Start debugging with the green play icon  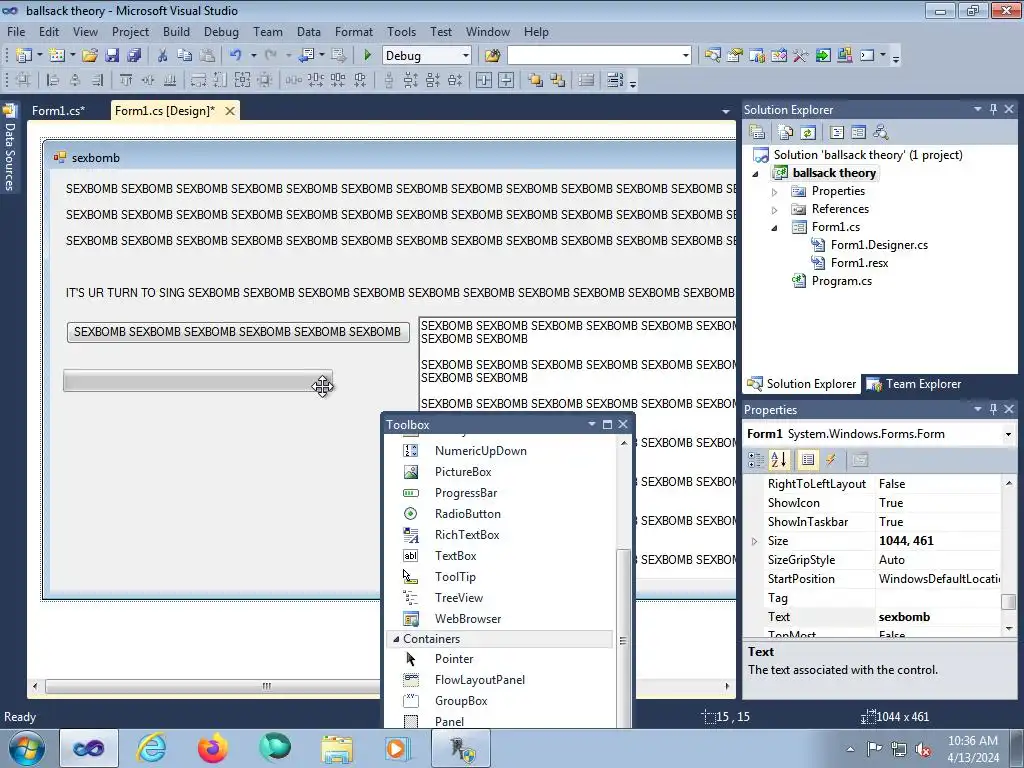(x=367, y=56)
